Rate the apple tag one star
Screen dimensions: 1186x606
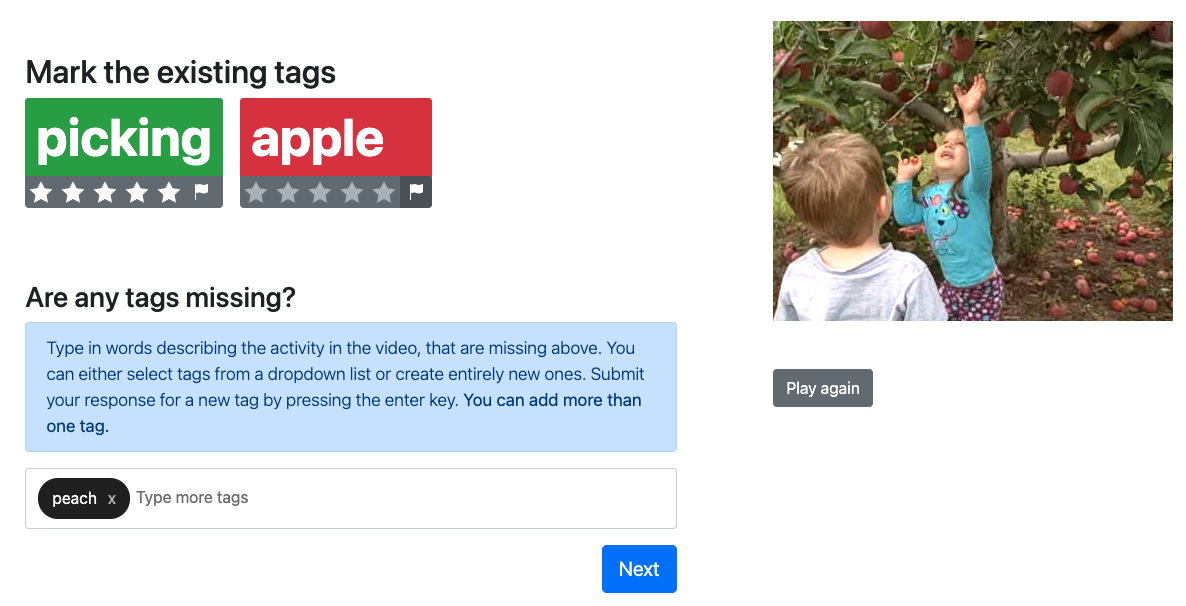pyautogui.click(x=256, y=192)
